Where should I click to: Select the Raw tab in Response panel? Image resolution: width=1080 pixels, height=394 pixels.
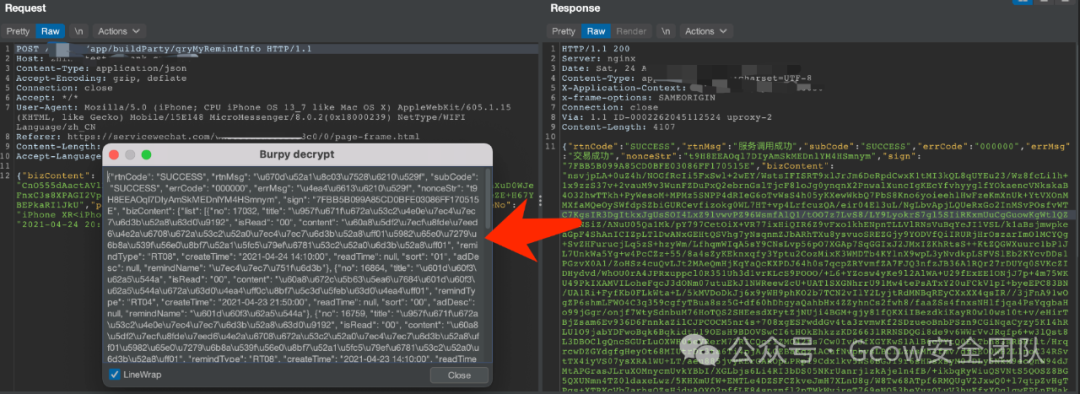click(596, 32)
